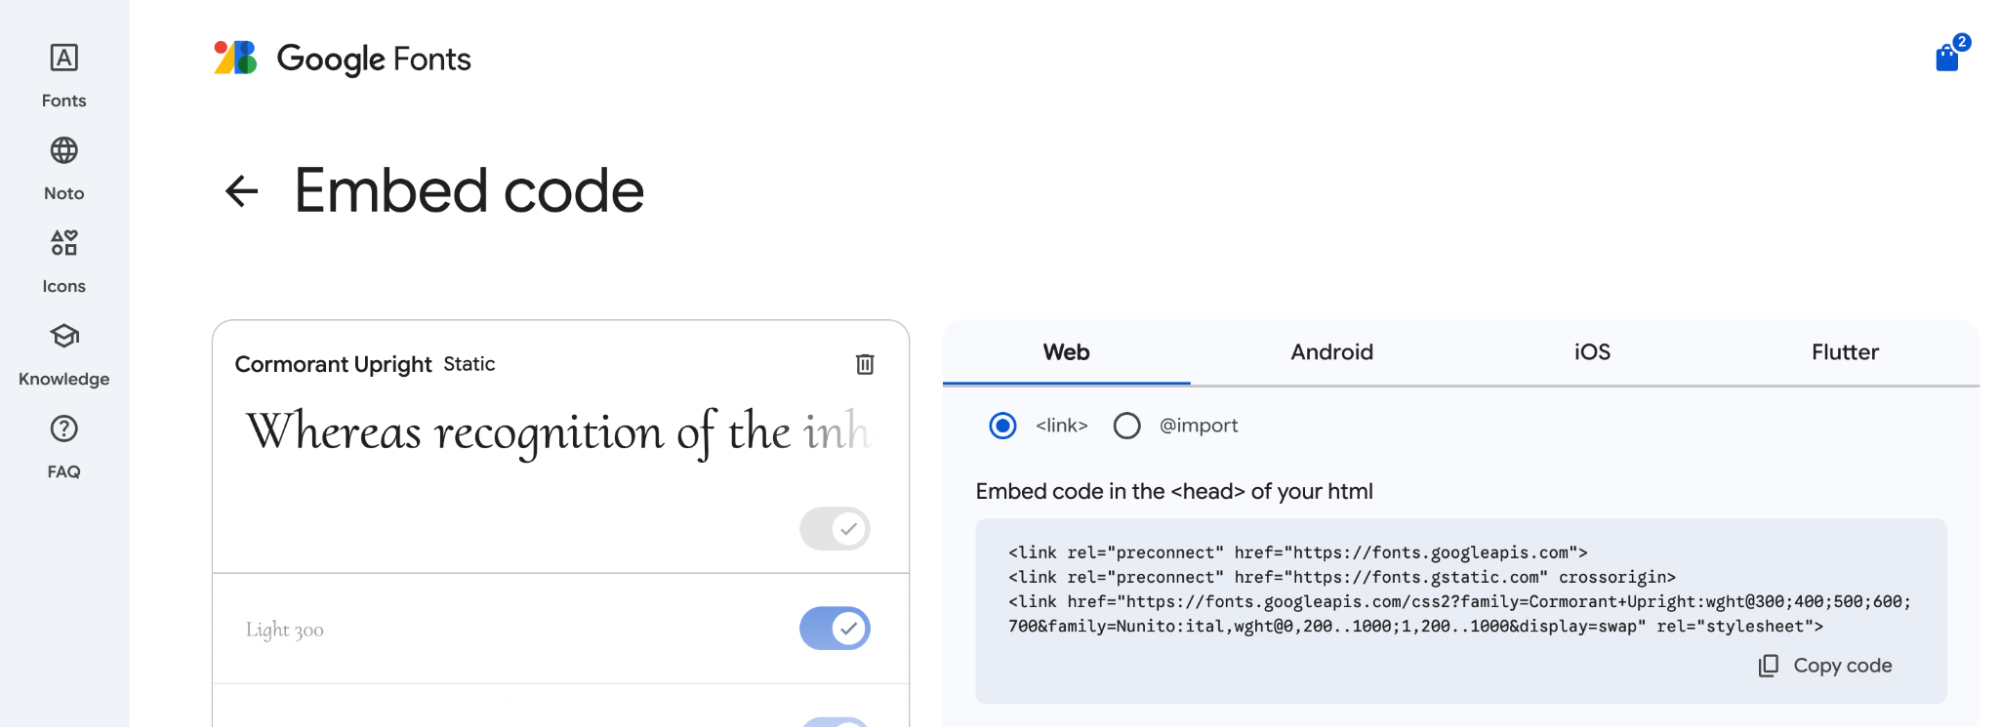The width and height of the screenshot is (1999, 728).
Task: Open the Fonts section in sidebar
Action: click(x=64, y=75)
